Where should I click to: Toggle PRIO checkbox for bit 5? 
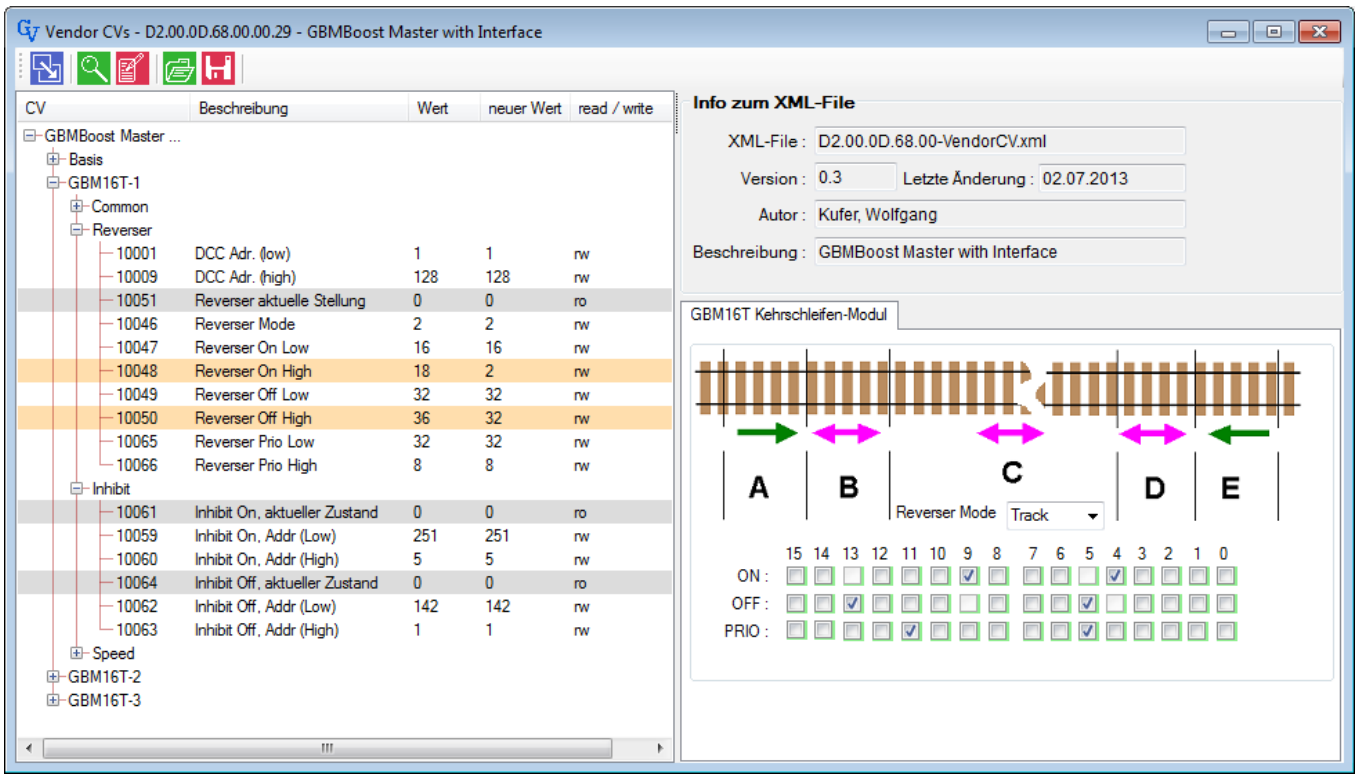[1088, 631]
